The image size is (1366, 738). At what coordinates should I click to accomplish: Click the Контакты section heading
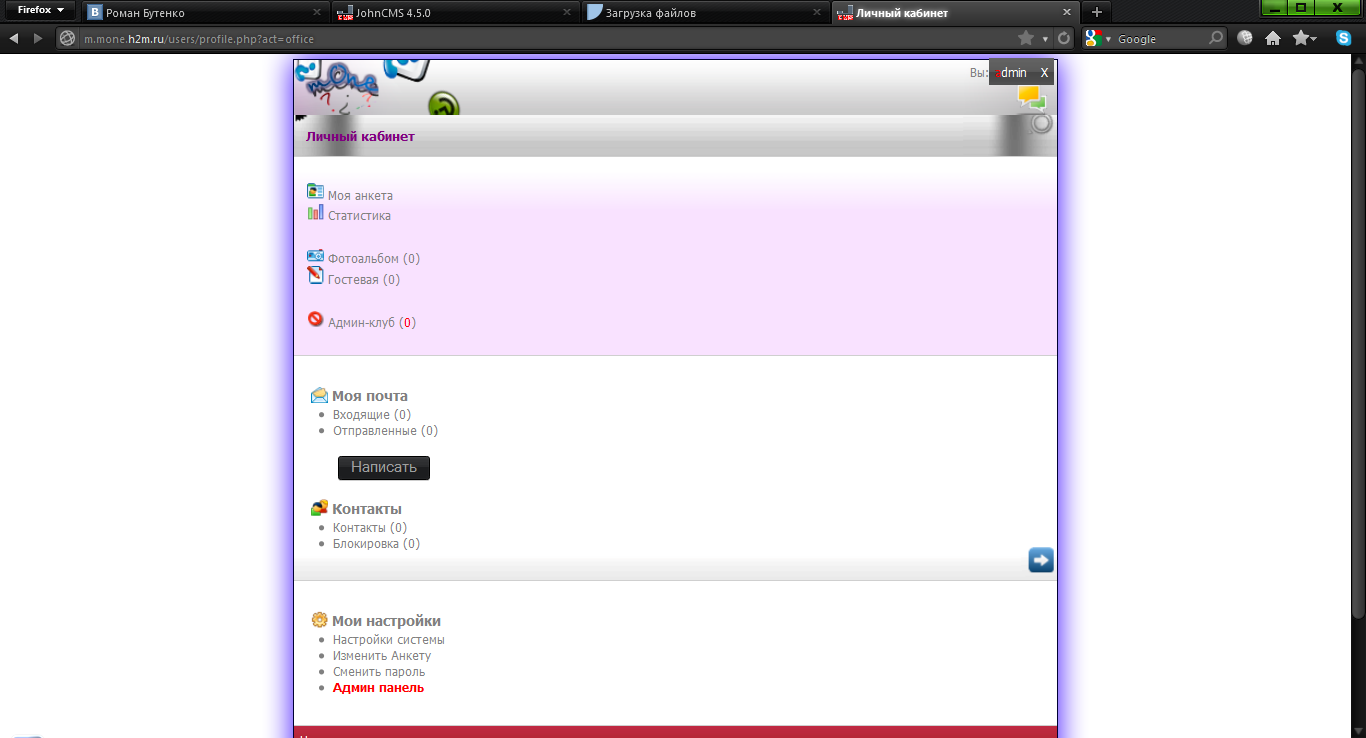coord(367,509)
